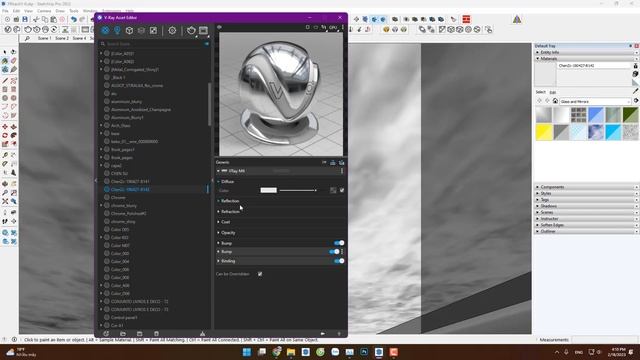Select the Chrome material in list
This screenshot has width=640, height=360.
[118, 198]
